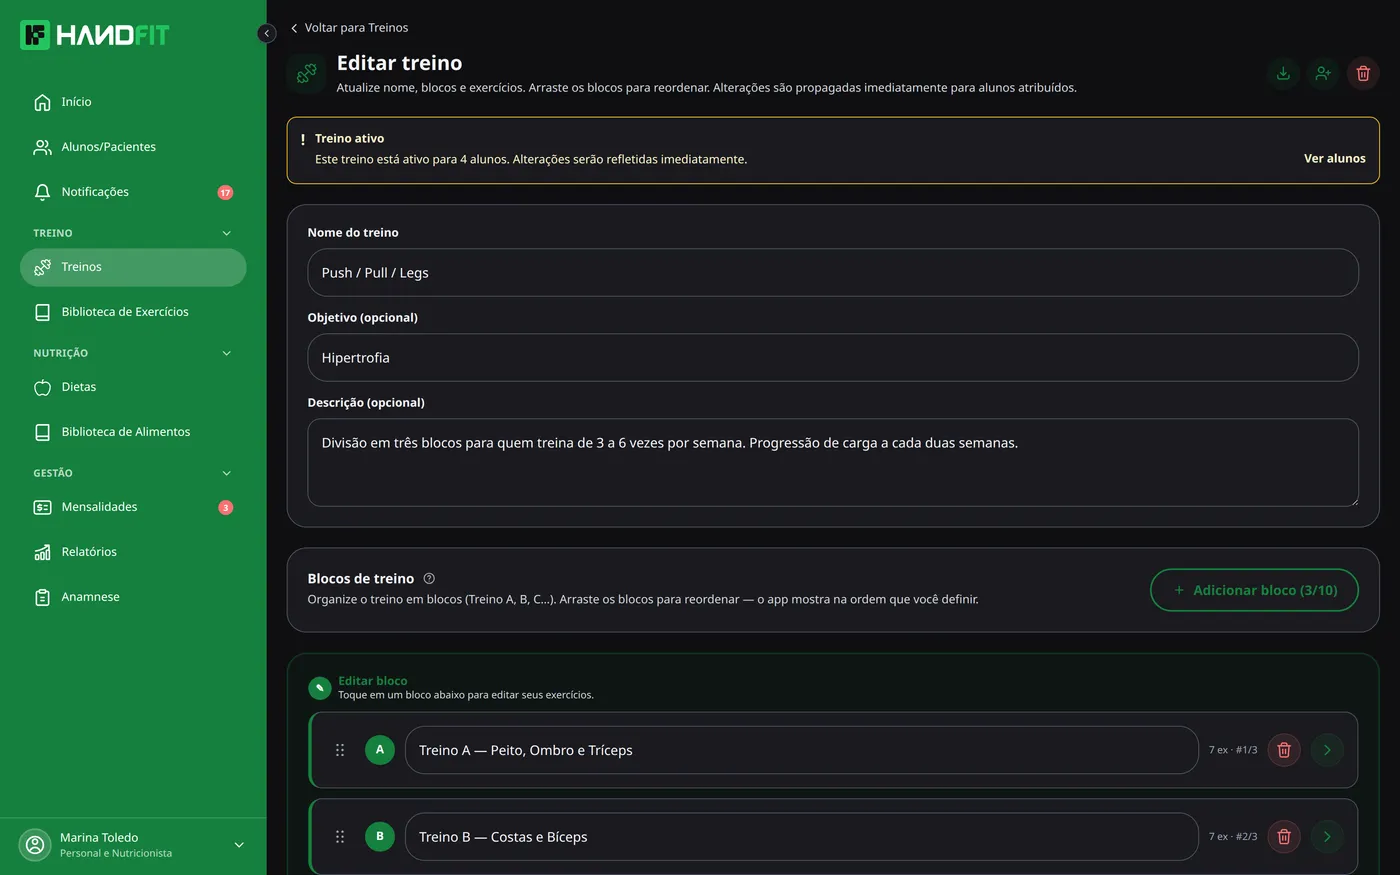1400x875 pixels.
Task: Delete the Treino A block
Action: tap(1284, 750)
